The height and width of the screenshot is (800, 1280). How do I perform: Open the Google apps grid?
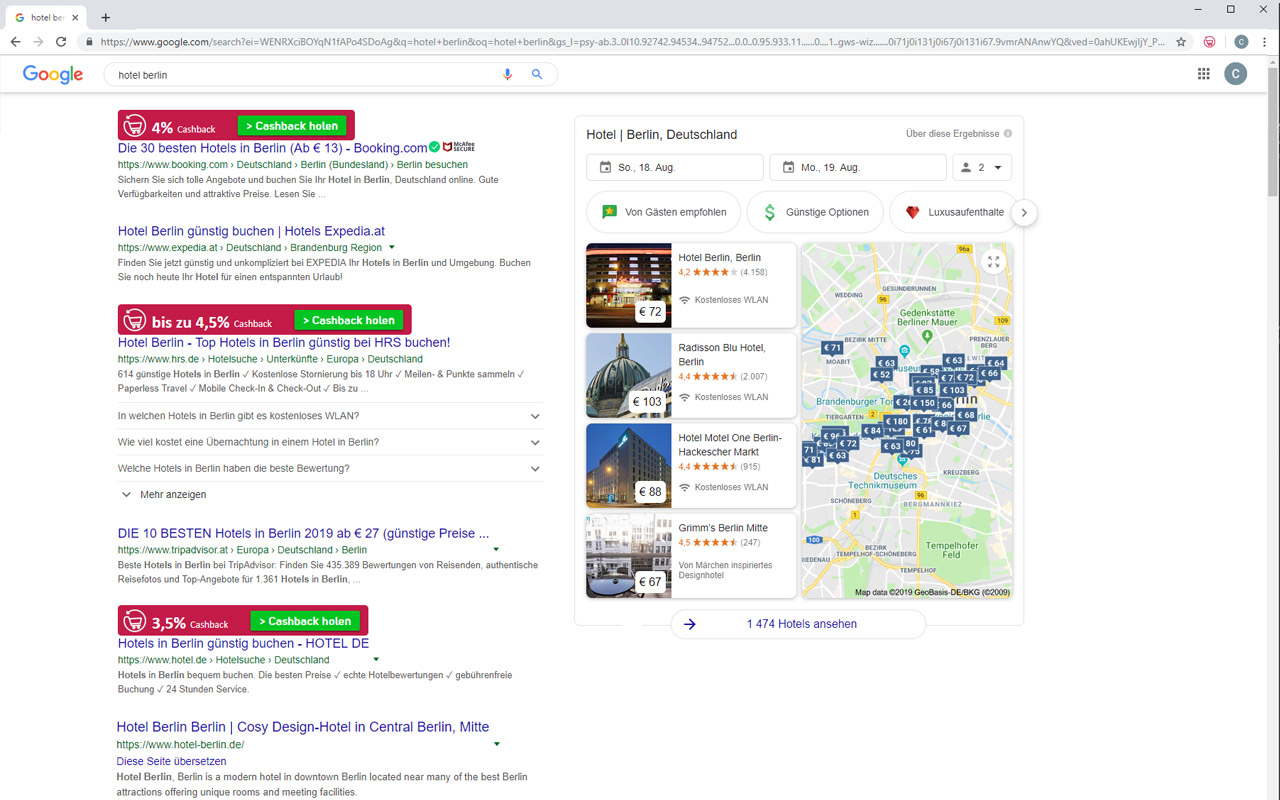click(x=1204, y=74)
